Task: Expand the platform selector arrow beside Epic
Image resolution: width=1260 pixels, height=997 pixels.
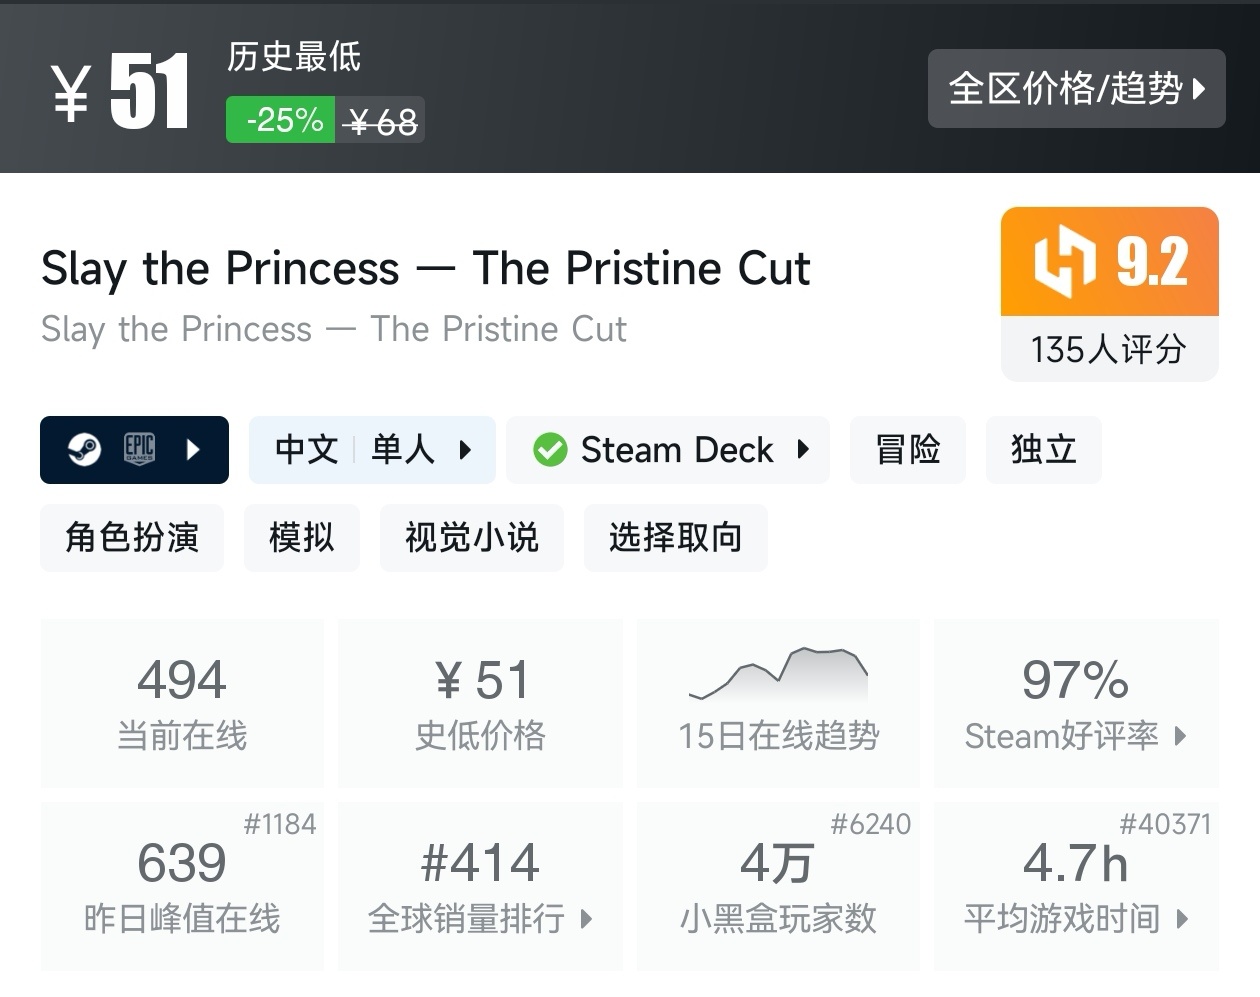Action: point(193,450)
